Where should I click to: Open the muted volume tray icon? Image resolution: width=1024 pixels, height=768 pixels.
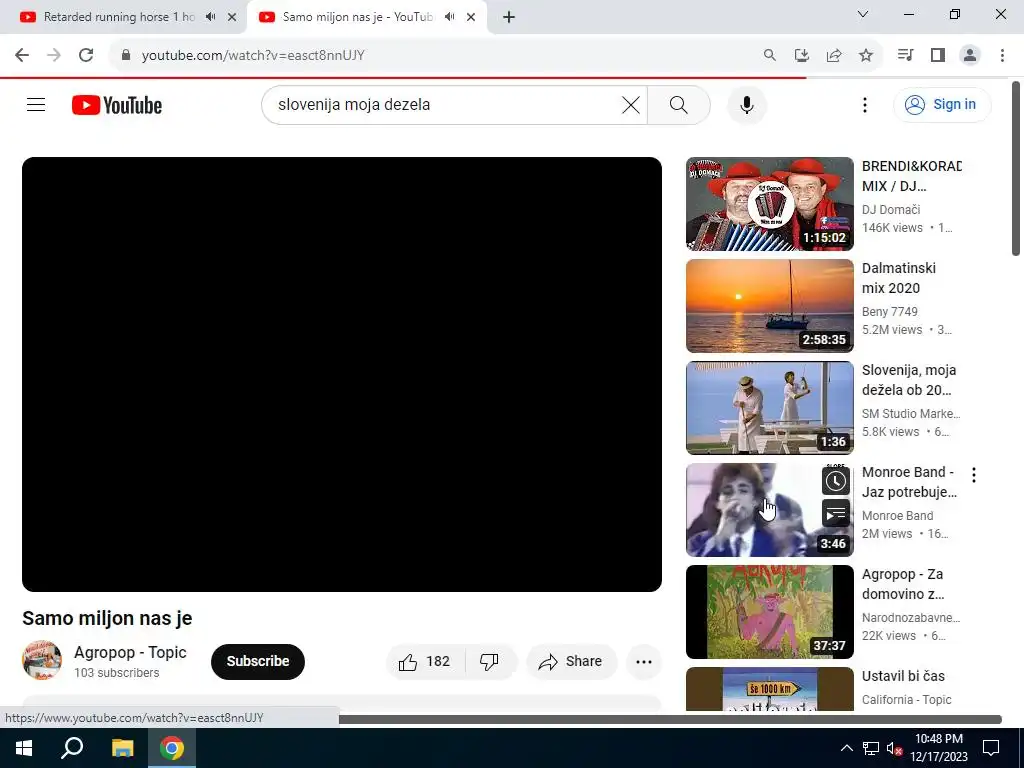click(894, 748)
